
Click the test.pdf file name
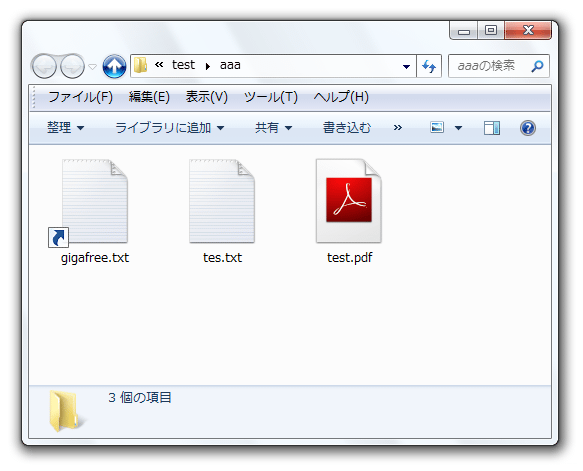[x=350, y=258]
